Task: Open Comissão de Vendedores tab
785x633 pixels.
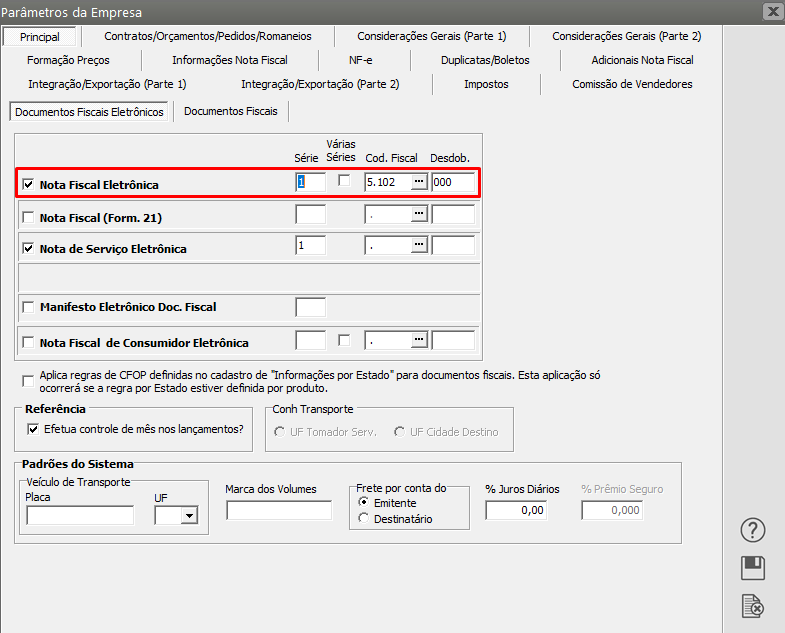Action: pos(632,84)
